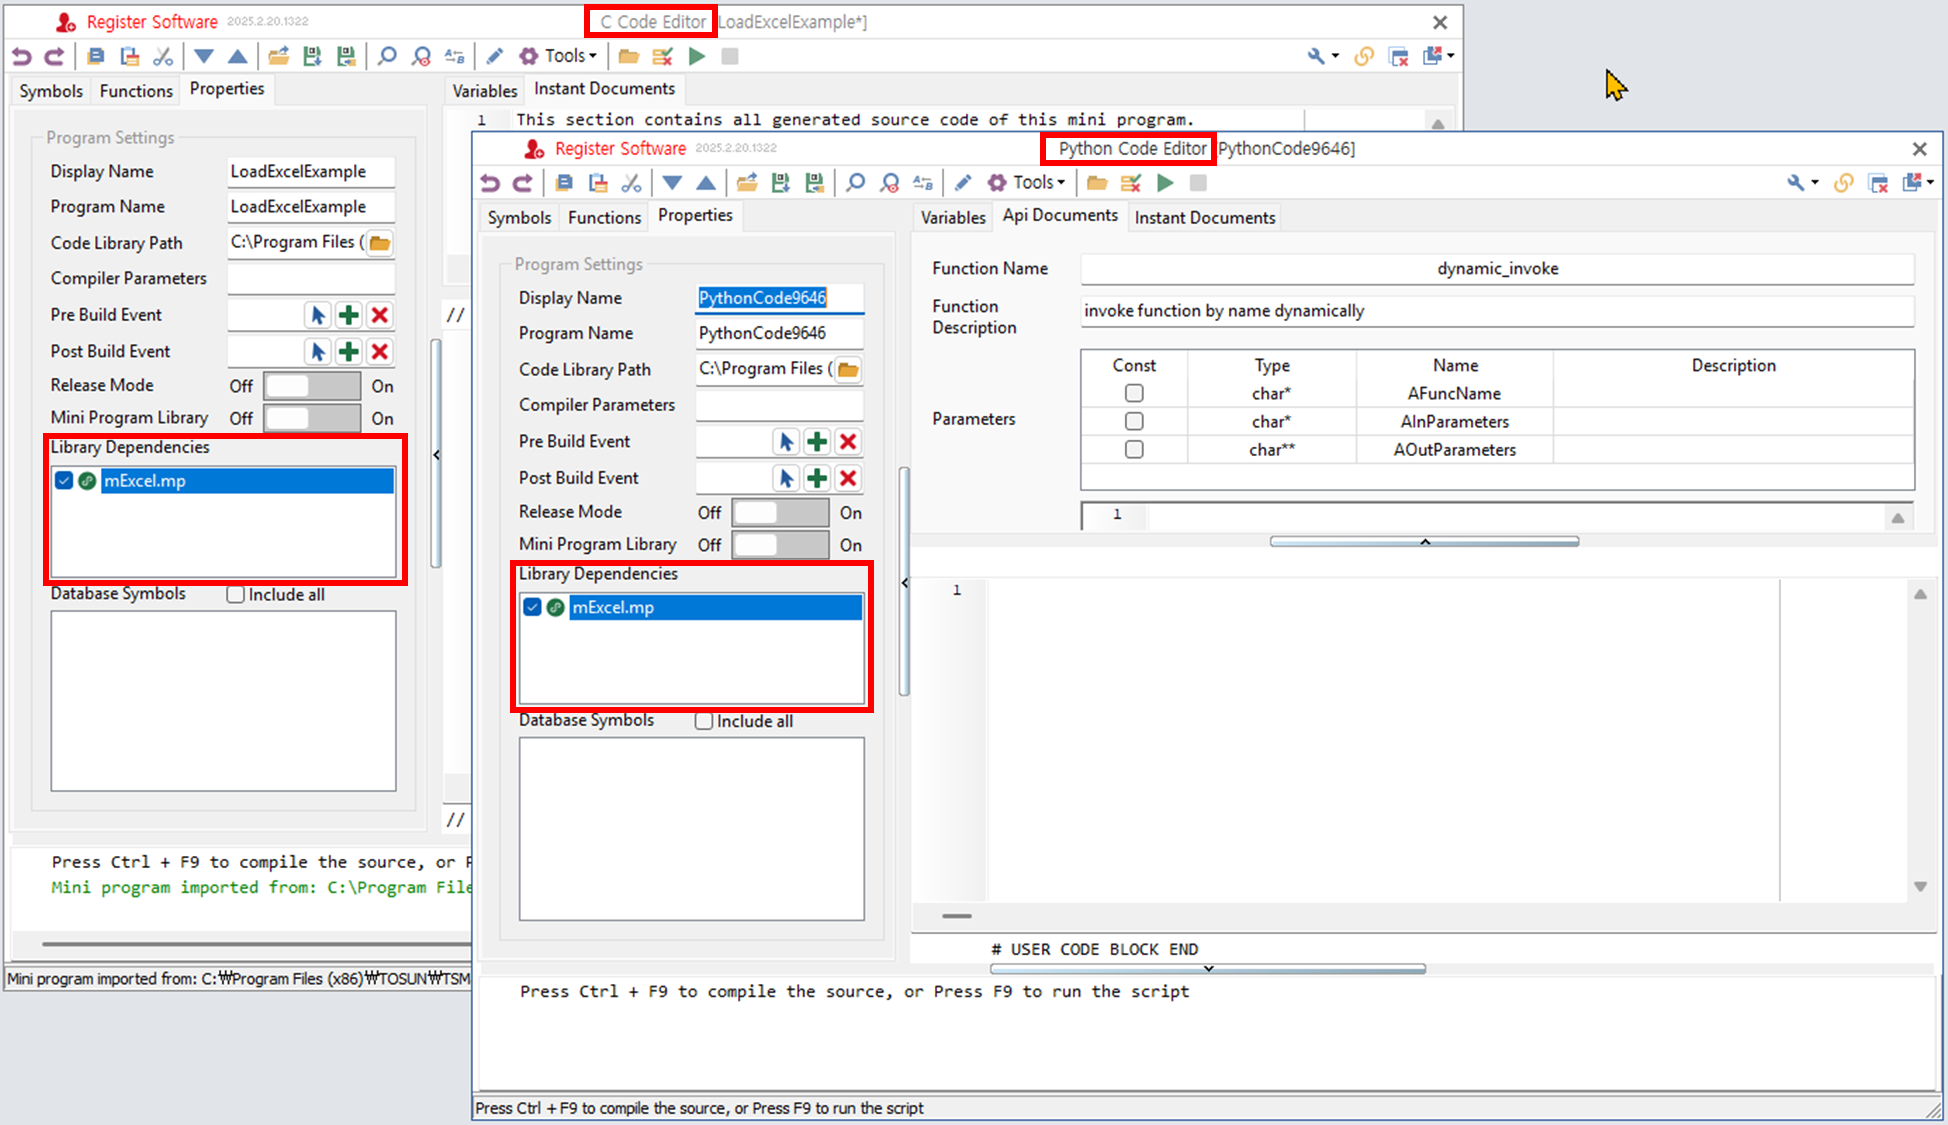Open the Functions tab in the Python Code Editor

coord(604,217)
